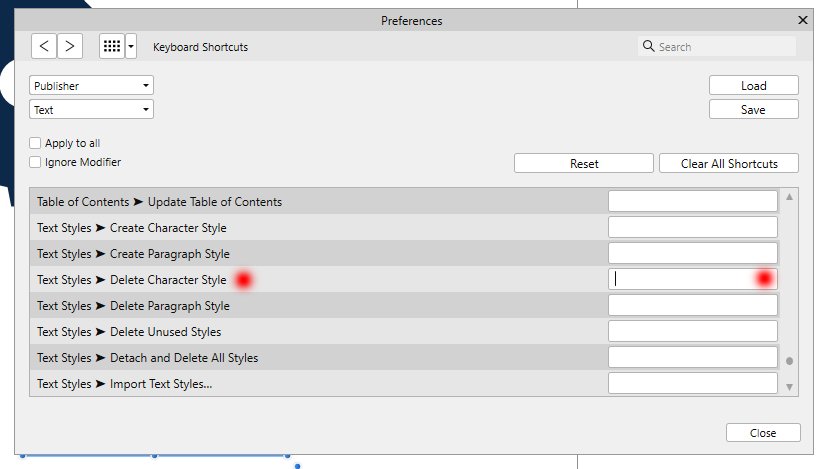
Task: Click the magnifier icon in Search
Action: click(648, 46)
